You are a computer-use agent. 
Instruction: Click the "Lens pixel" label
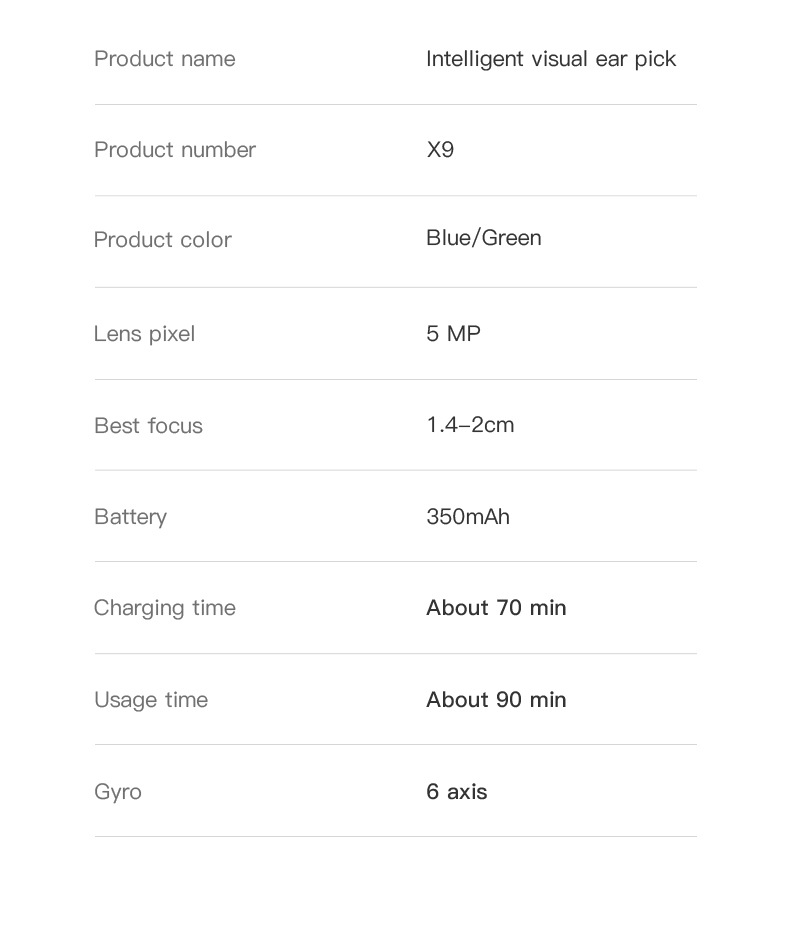point(145,334)
